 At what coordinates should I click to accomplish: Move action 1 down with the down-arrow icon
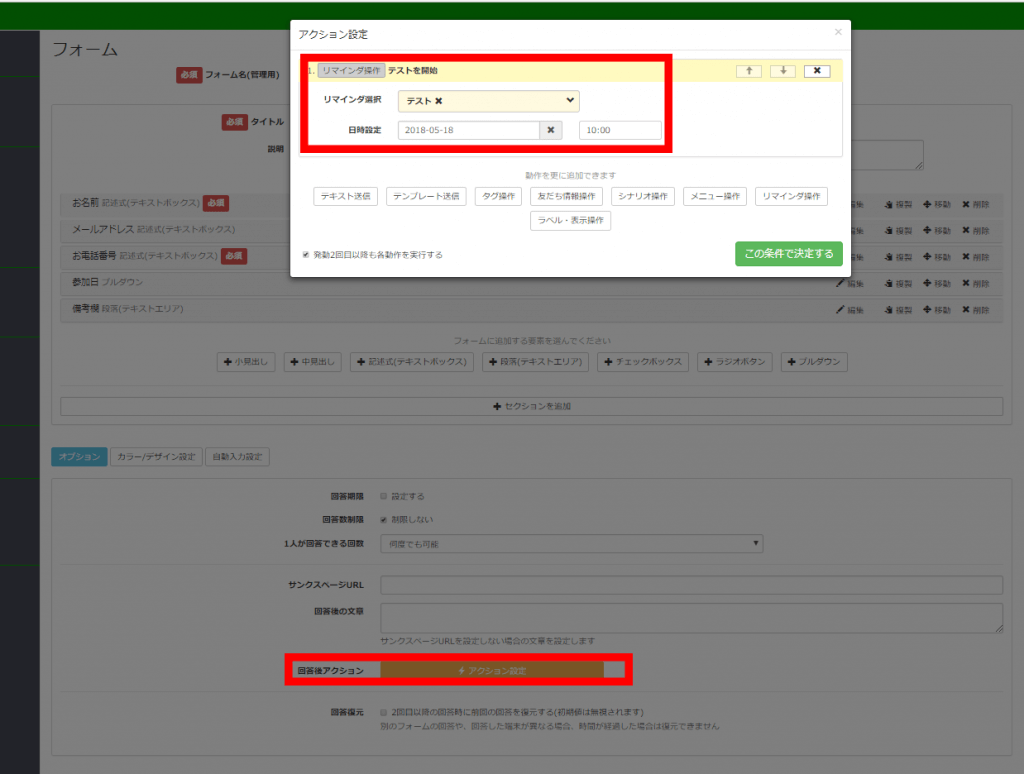click(782, 71)
